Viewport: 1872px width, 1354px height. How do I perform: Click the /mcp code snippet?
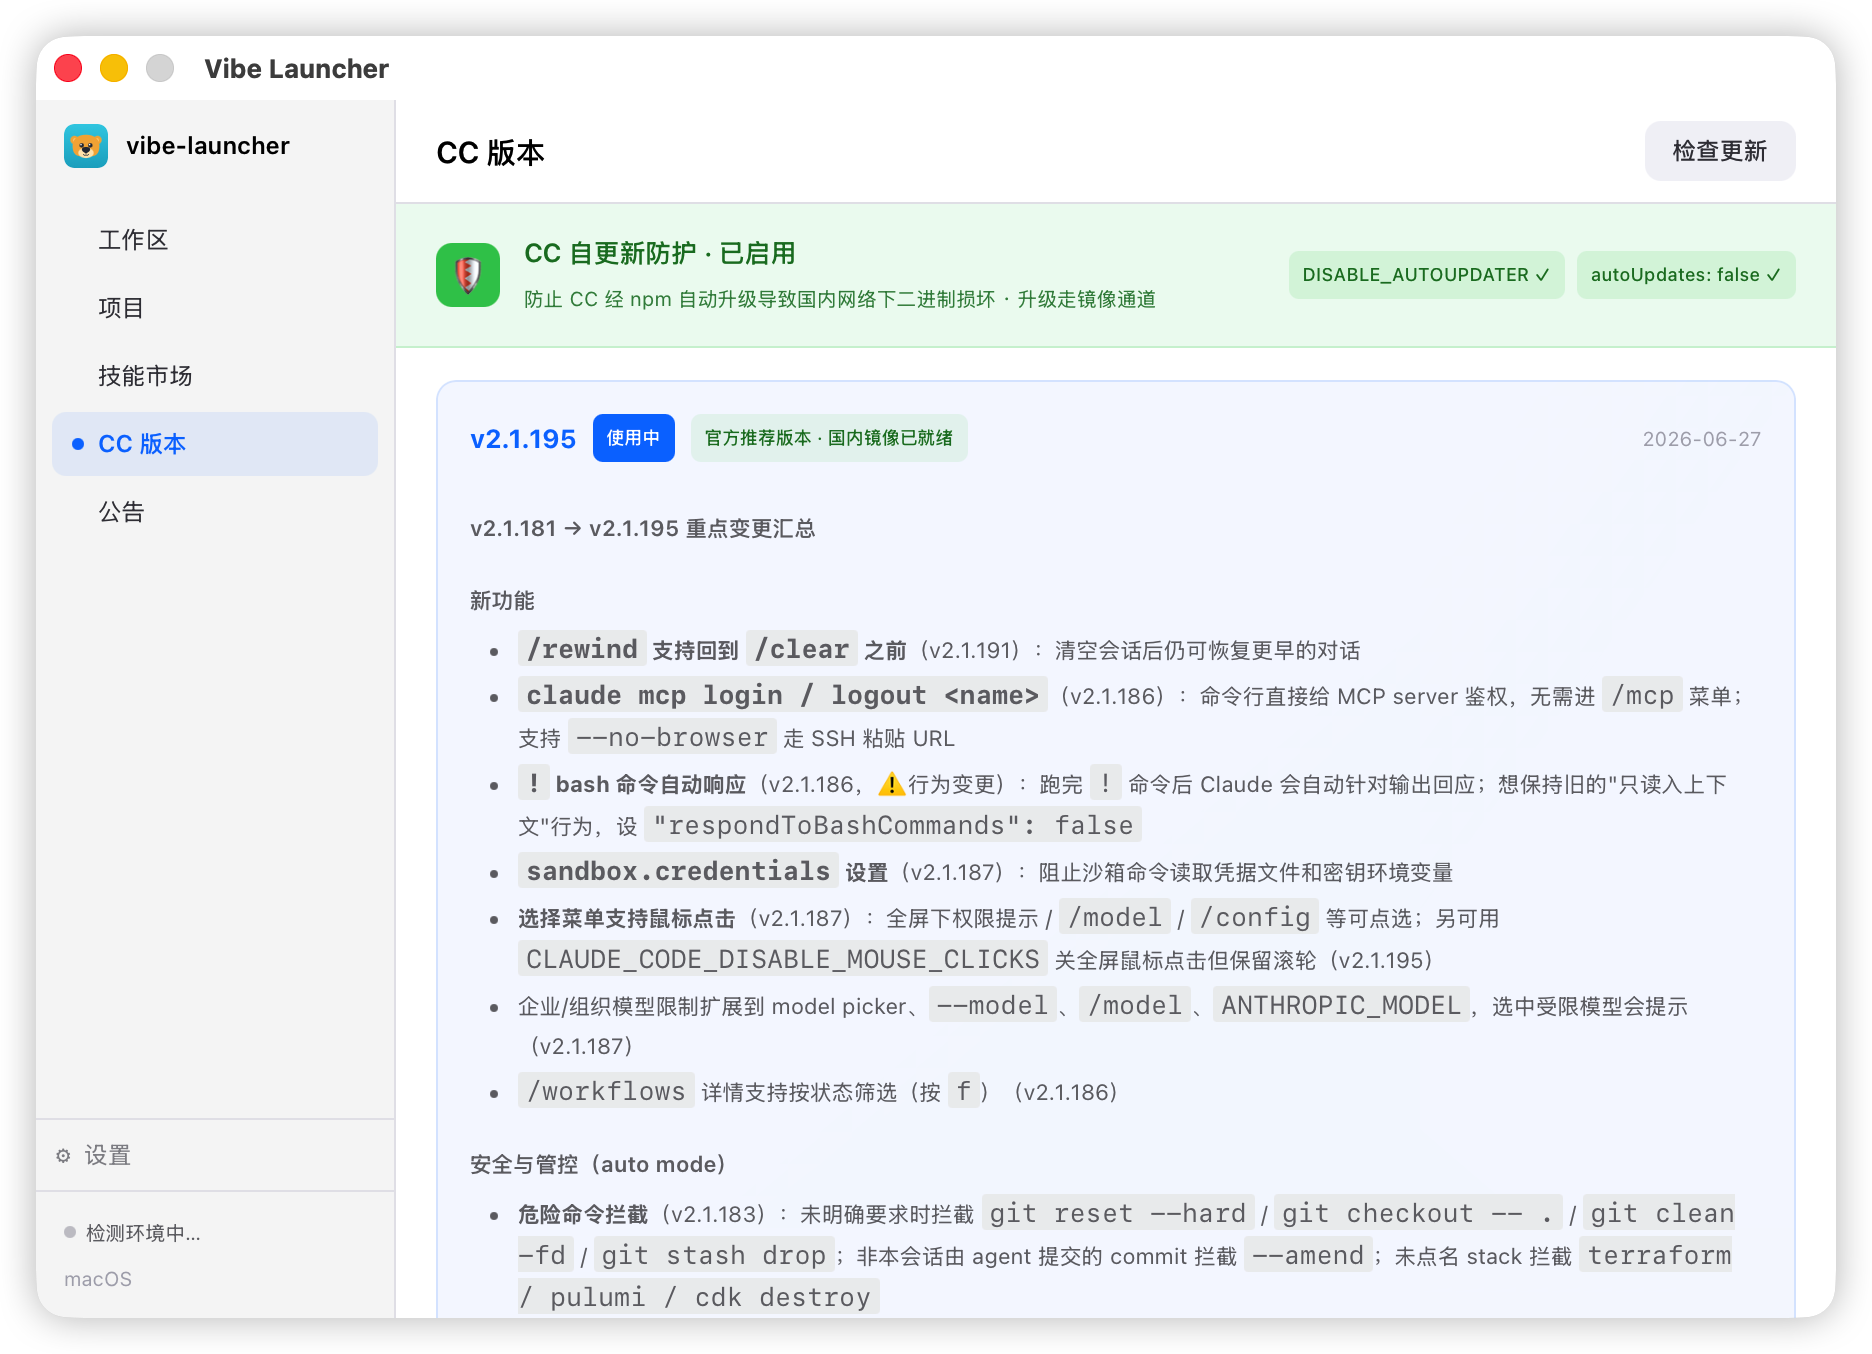tap(1642, 695)
